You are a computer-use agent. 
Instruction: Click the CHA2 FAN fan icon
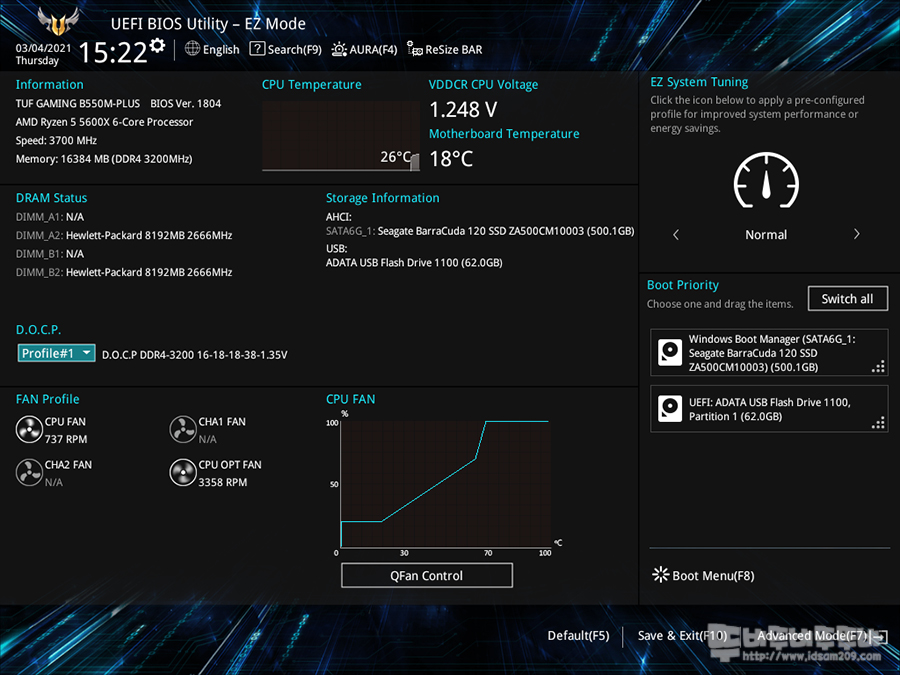29,473
